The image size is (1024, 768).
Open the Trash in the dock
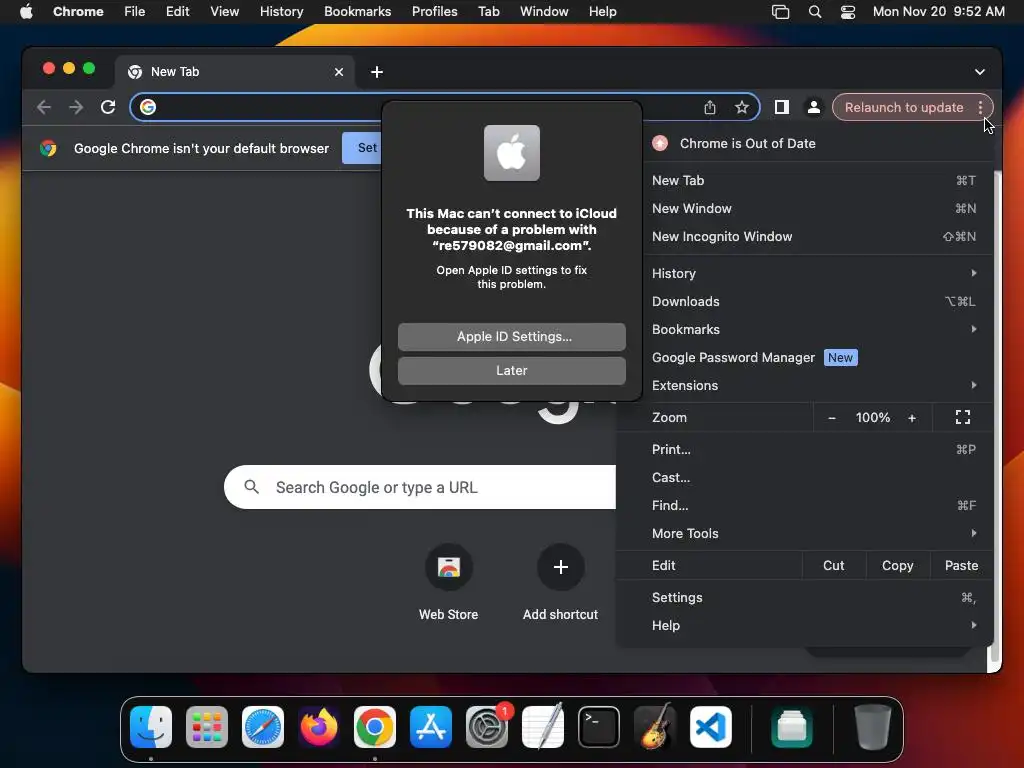872,727
